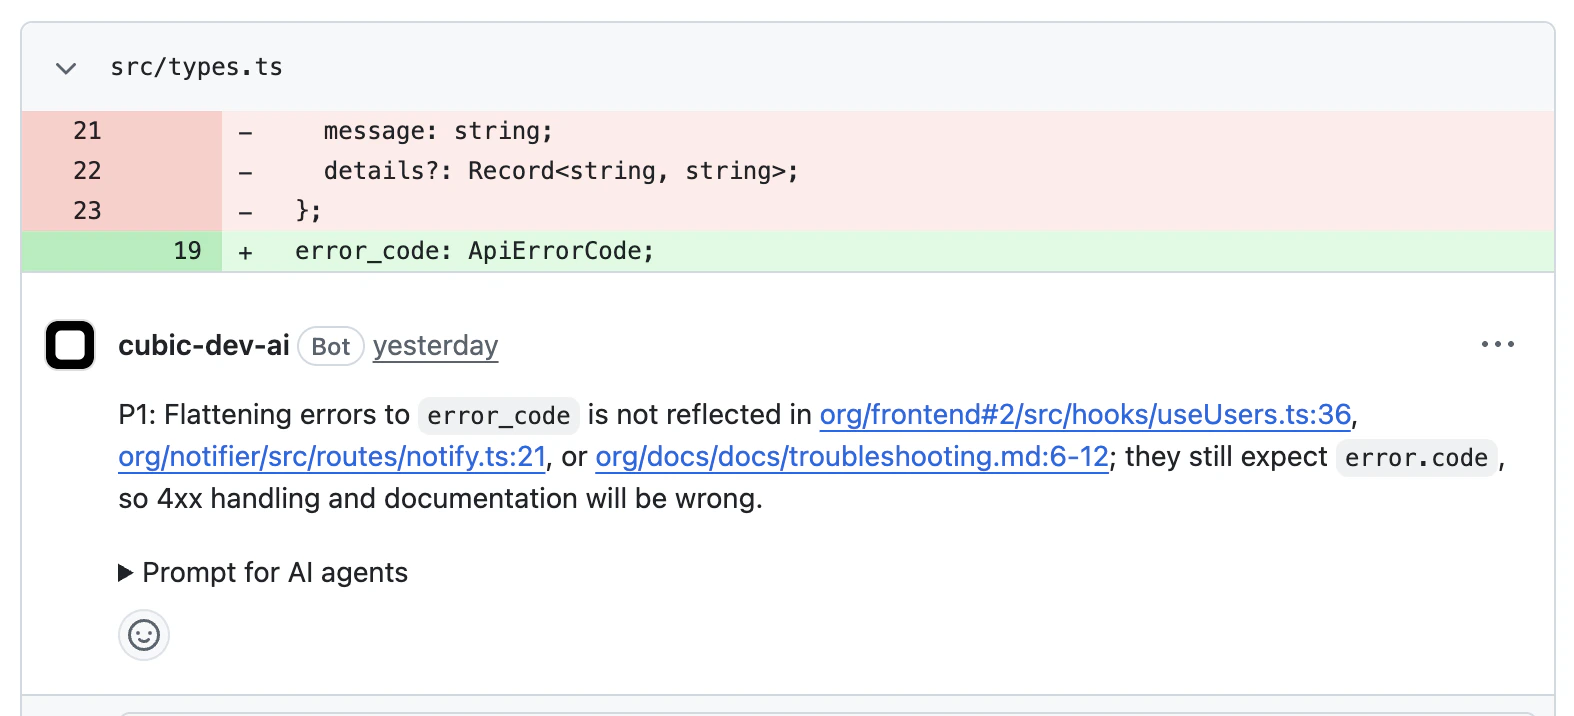Viewport: 1574px width, 716px height.
Task: Select added line number 19
Action: [x=187, y=251]
